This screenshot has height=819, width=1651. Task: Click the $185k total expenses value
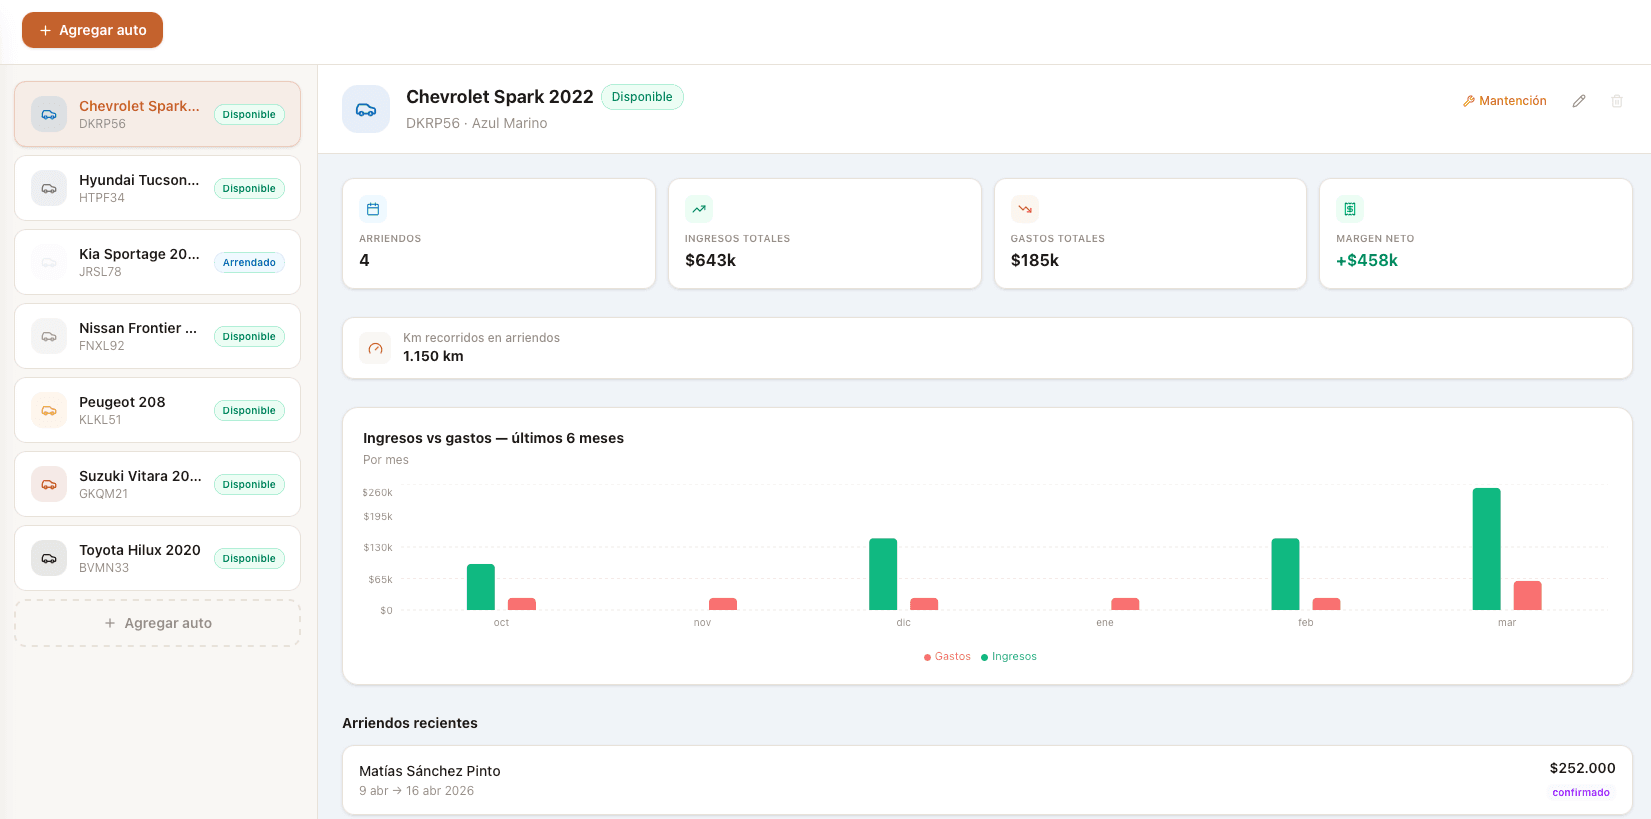(x=1035, y=260)
